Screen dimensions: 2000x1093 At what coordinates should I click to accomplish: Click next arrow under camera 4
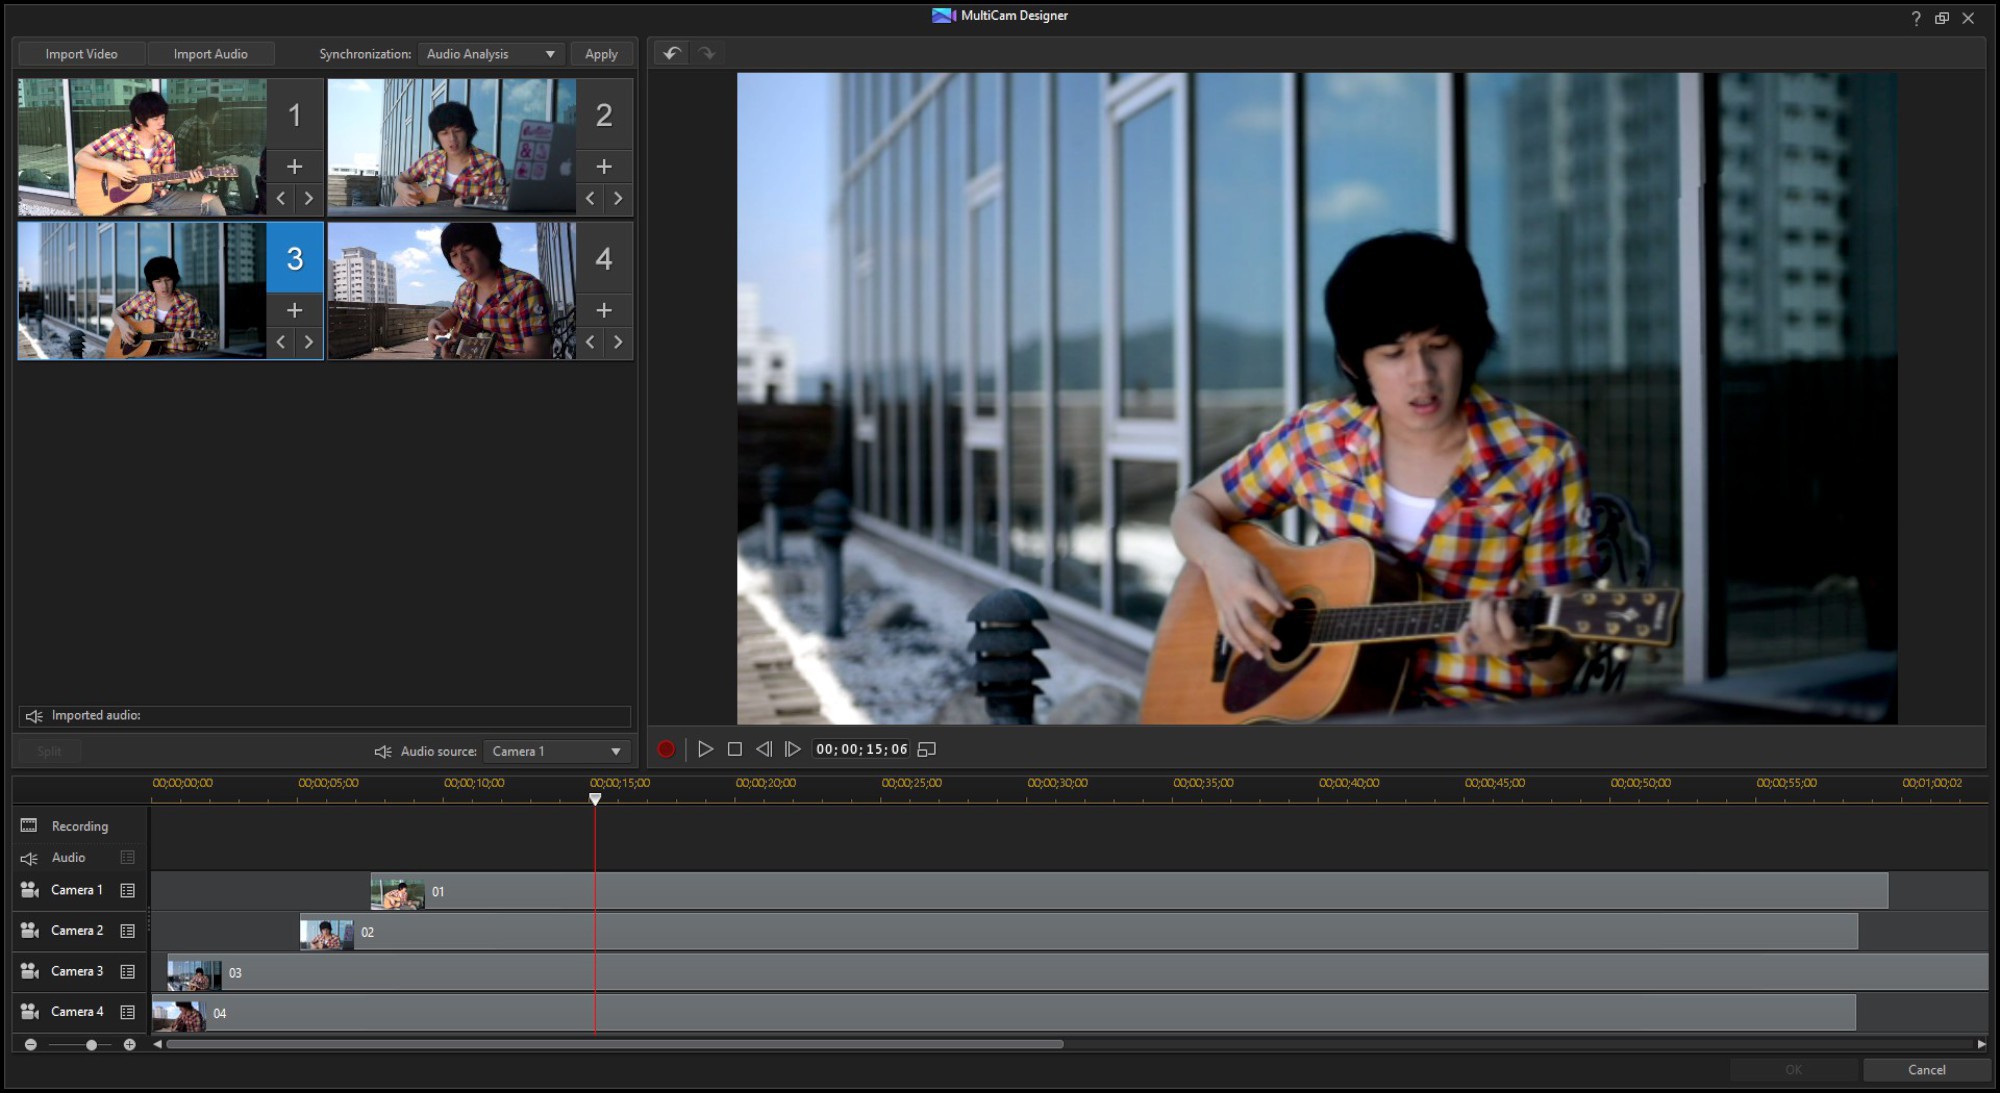click(618, 342)
